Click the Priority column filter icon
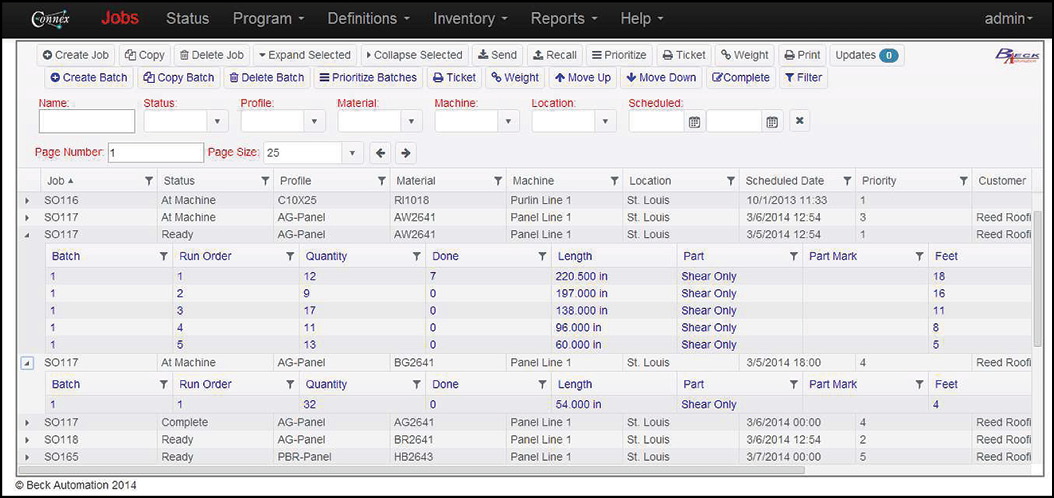 point(963,181)
